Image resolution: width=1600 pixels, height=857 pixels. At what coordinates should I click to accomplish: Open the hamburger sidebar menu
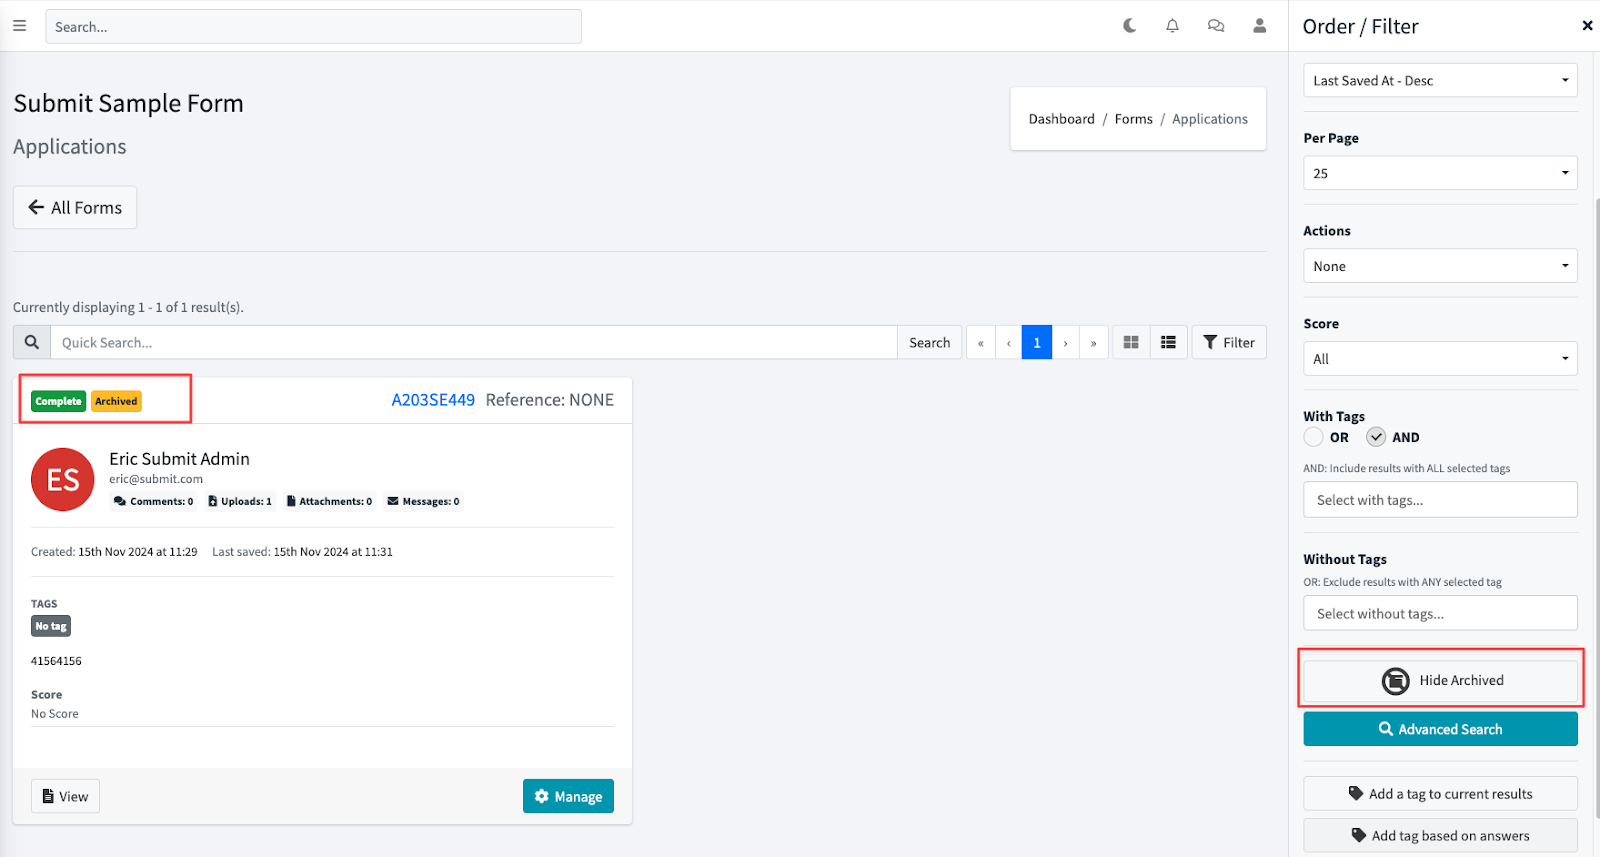19,26
